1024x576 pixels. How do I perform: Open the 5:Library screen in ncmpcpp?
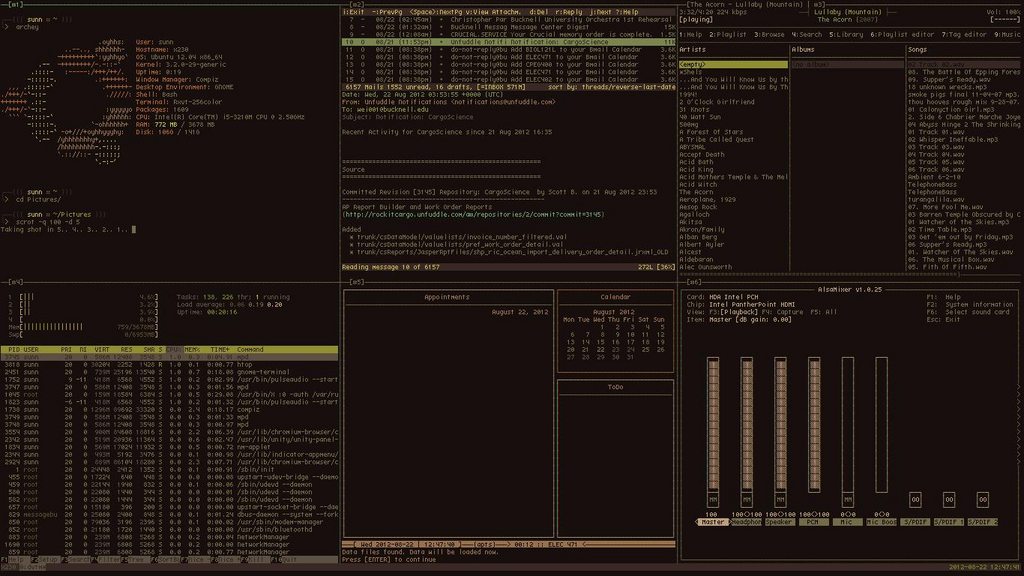point(846,34)
